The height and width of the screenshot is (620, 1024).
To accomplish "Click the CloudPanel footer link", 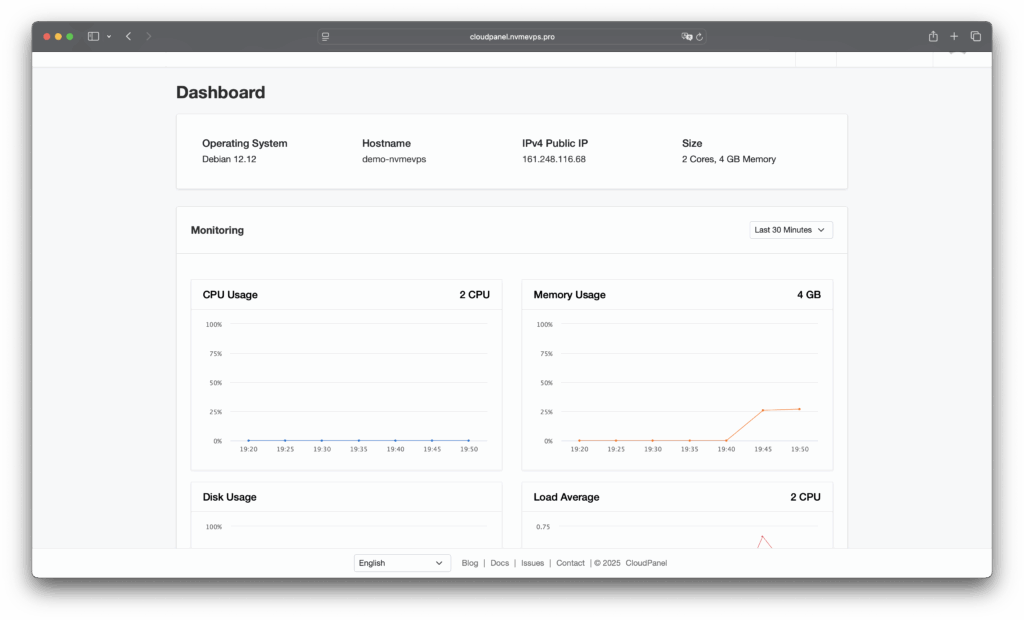I will point(646,563).
